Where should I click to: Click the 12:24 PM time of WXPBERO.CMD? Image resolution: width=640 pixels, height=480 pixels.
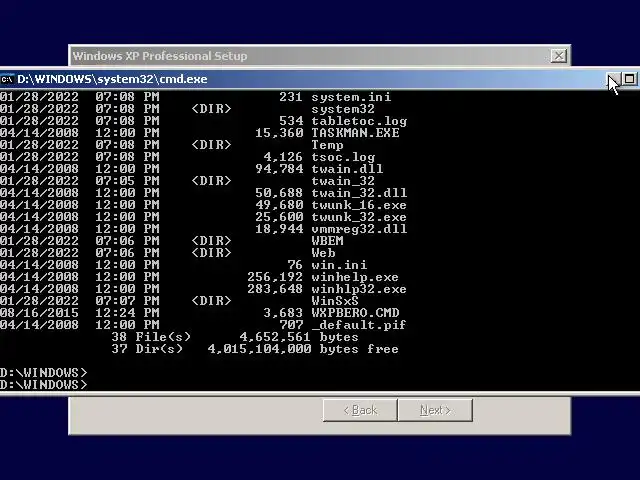127,313
